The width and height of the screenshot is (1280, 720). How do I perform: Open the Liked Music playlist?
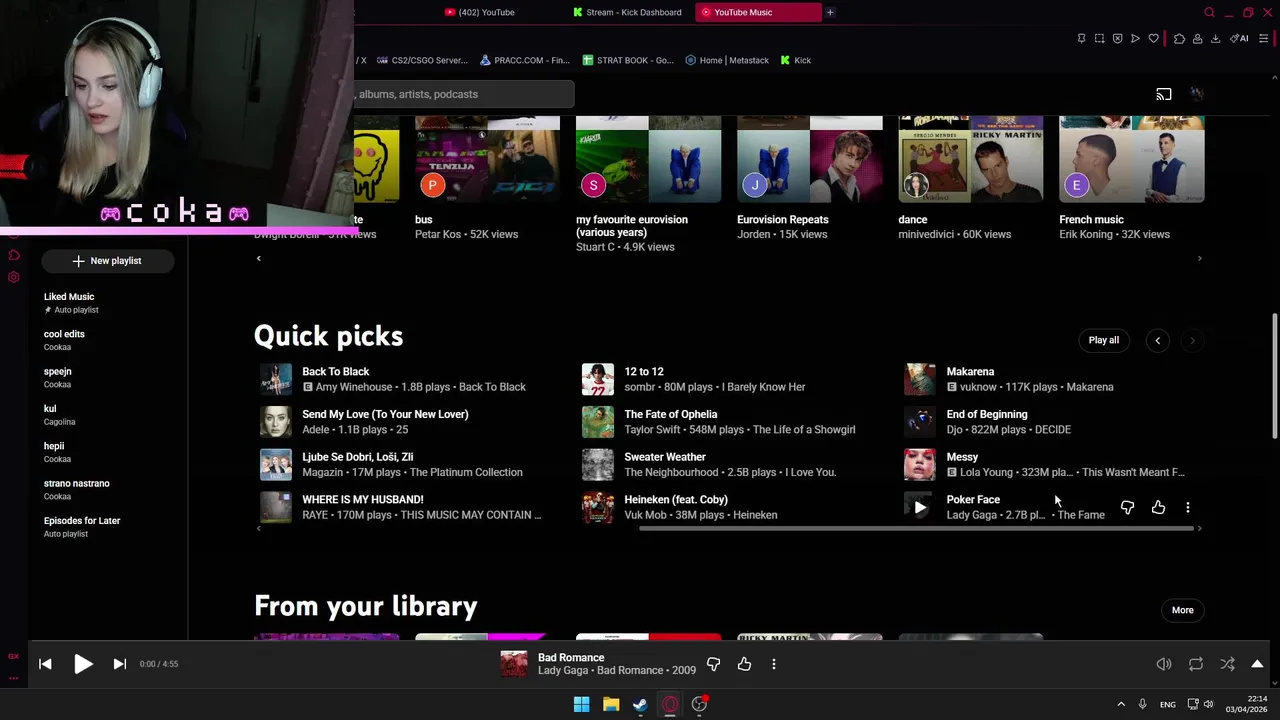point(107,303)
